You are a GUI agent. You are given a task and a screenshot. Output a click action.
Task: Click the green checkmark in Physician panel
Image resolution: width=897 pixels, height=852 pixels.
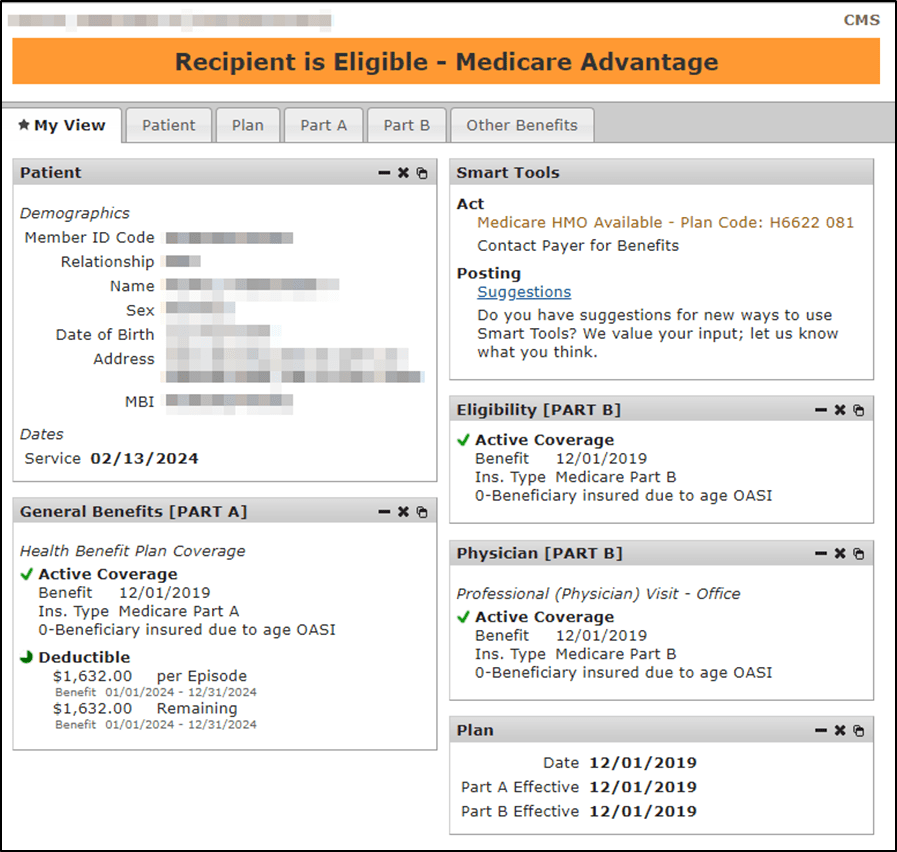point(463,617)
